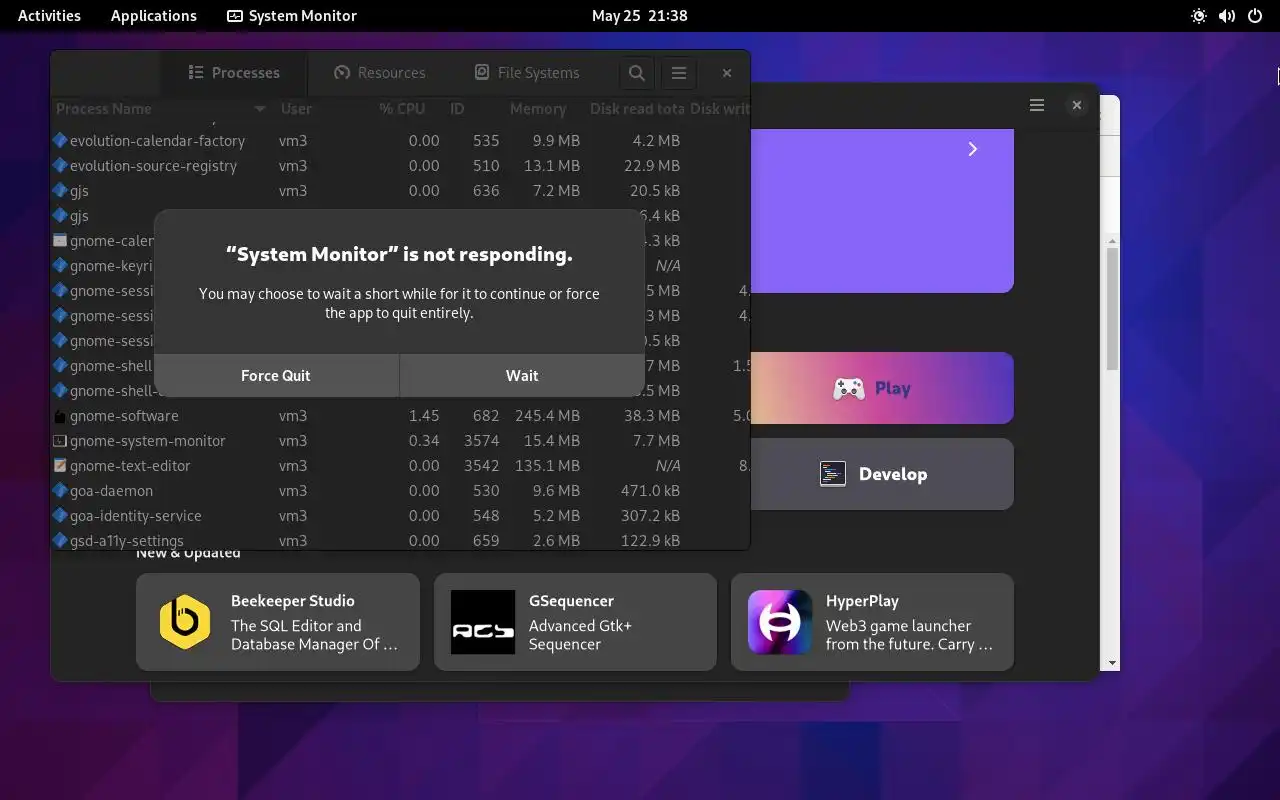Close the System Monitor window

(x=727, y=73)
